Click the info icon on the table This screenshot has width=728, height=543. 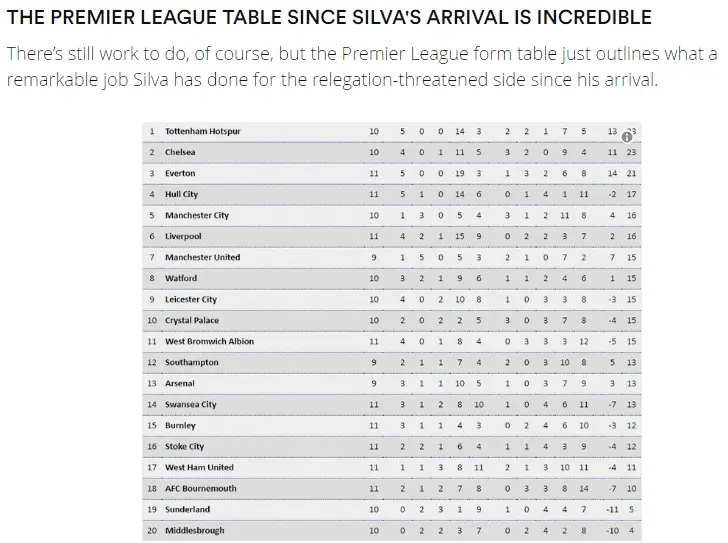point(626,136)
